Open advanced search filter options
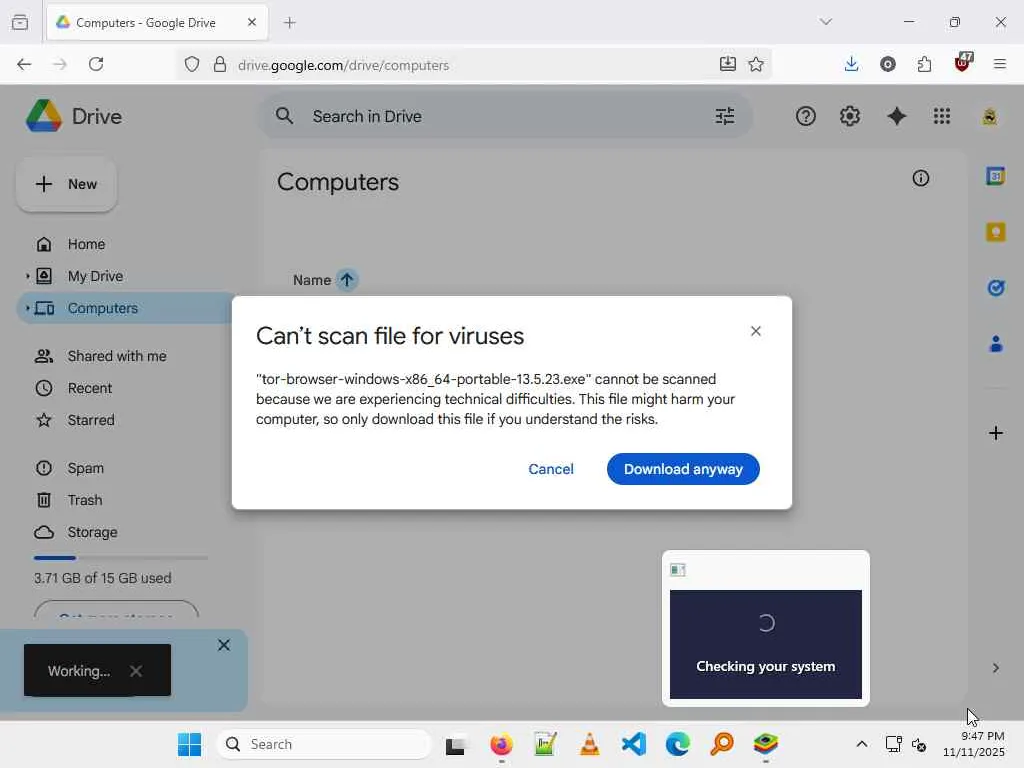The width and height of the screenshot is (1024, 768). click(725, 116)
